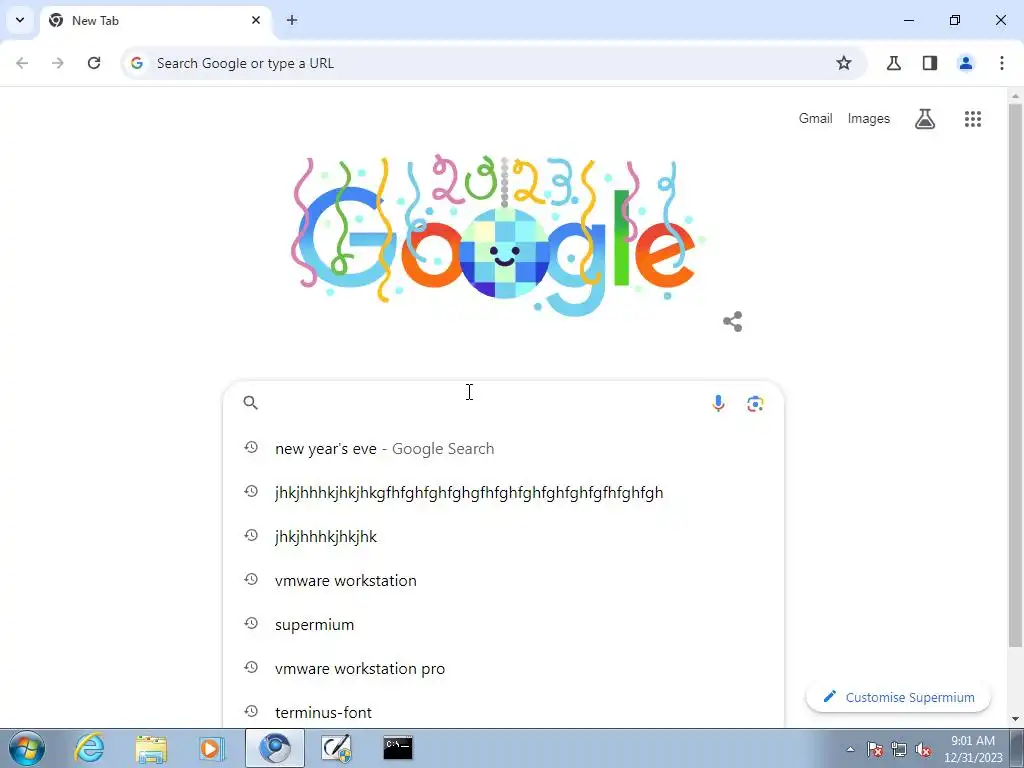Select suggestion "terminus-font"

(503, 712)
